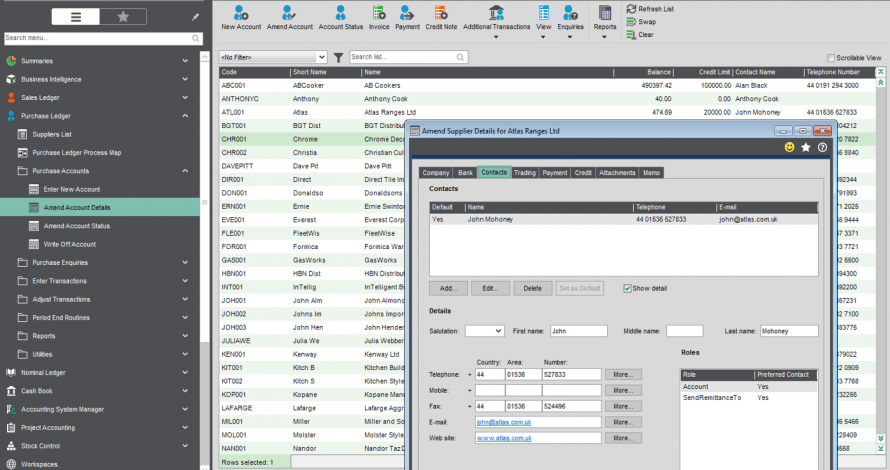890x470 pixels.
Task: Open Suppliers List in sidebar
Action: pos(52,135)
